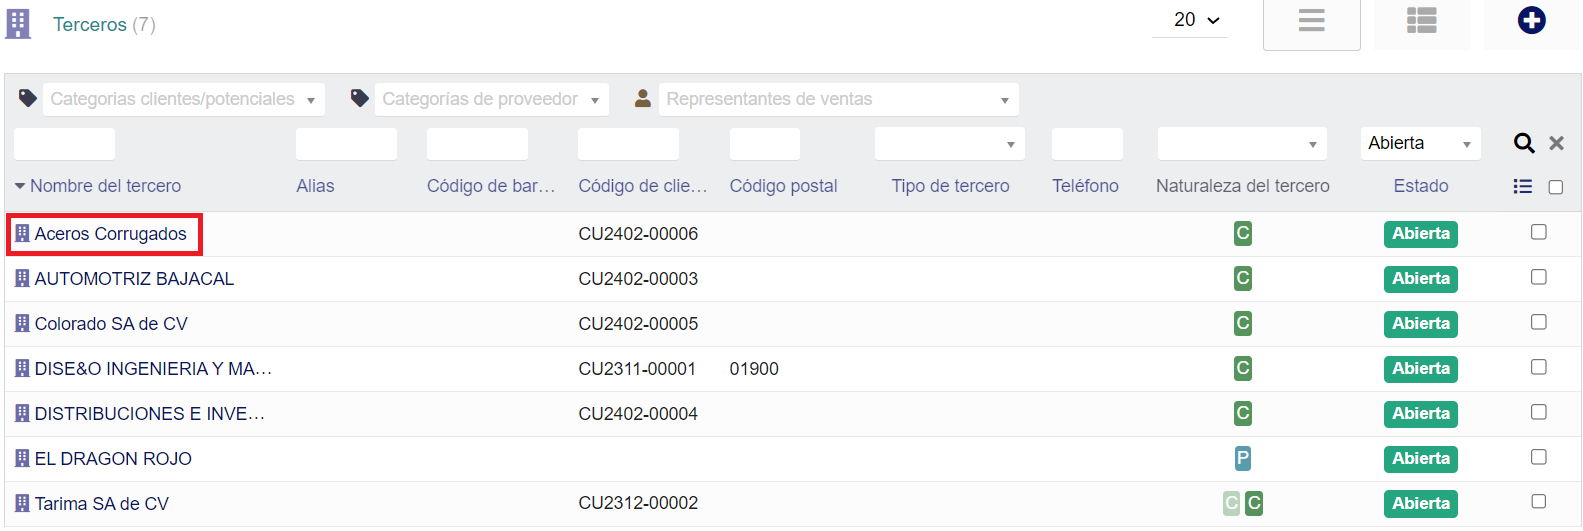The width and height of the screenshot is (1583, 531).
Task: Click the magnifying glass search icon
Action: (x=1523, y=144)
